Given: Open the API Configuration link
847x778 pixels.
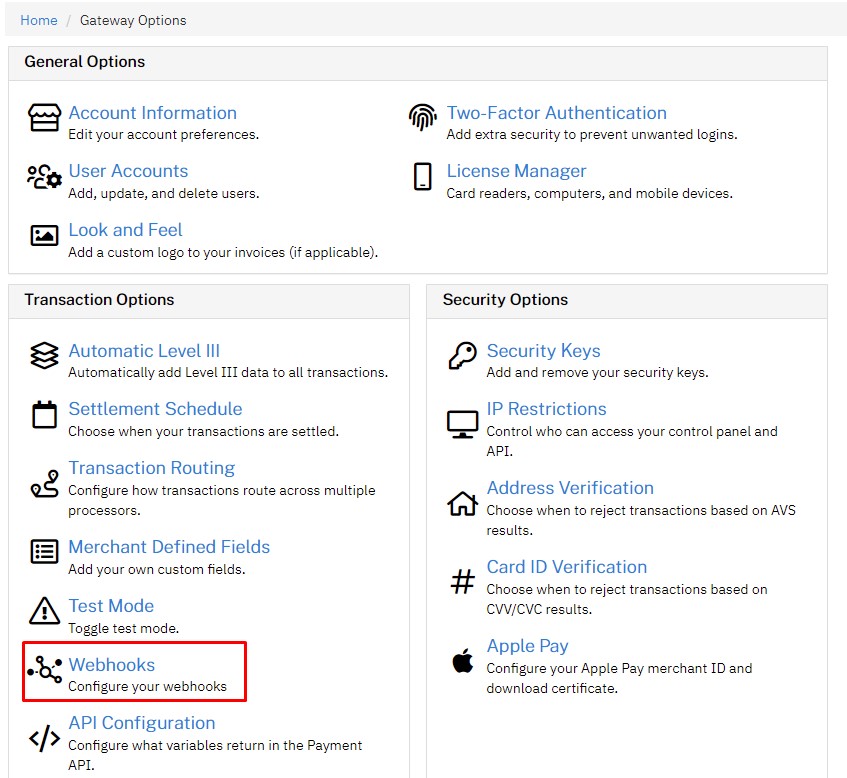Looking at the screenshot, I should coord(141,723).
